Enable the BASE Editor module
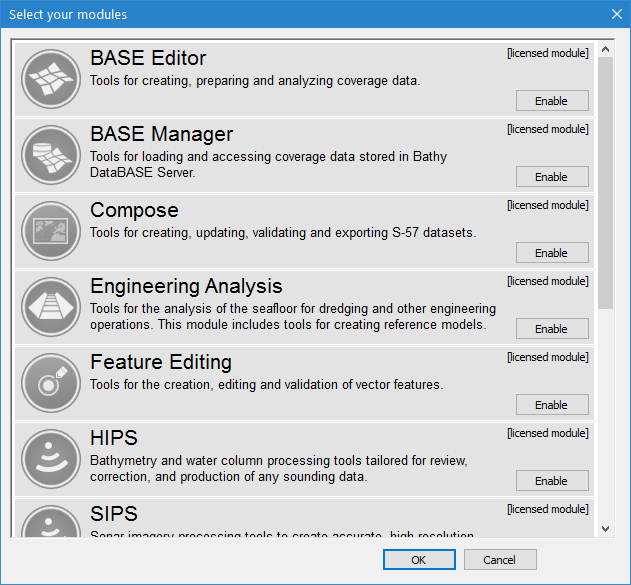The height and width of the screenshot is (585, 631). tap(551, 101)
